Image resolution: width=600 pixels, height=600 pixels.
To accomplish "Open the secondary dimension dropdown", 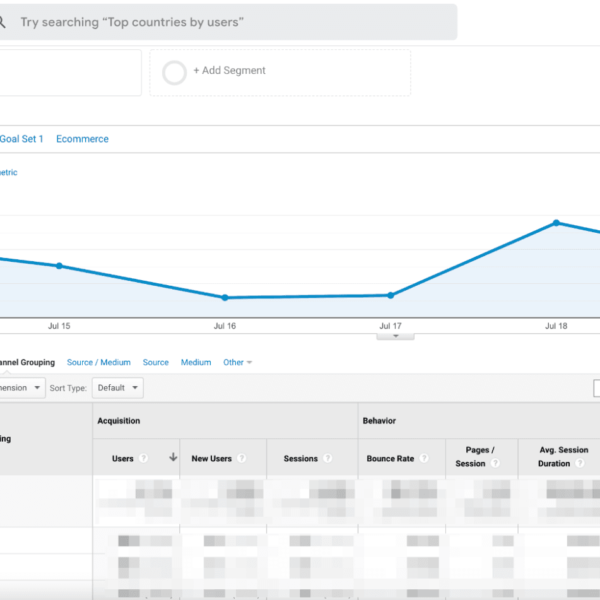I will (x=22, y=388).
